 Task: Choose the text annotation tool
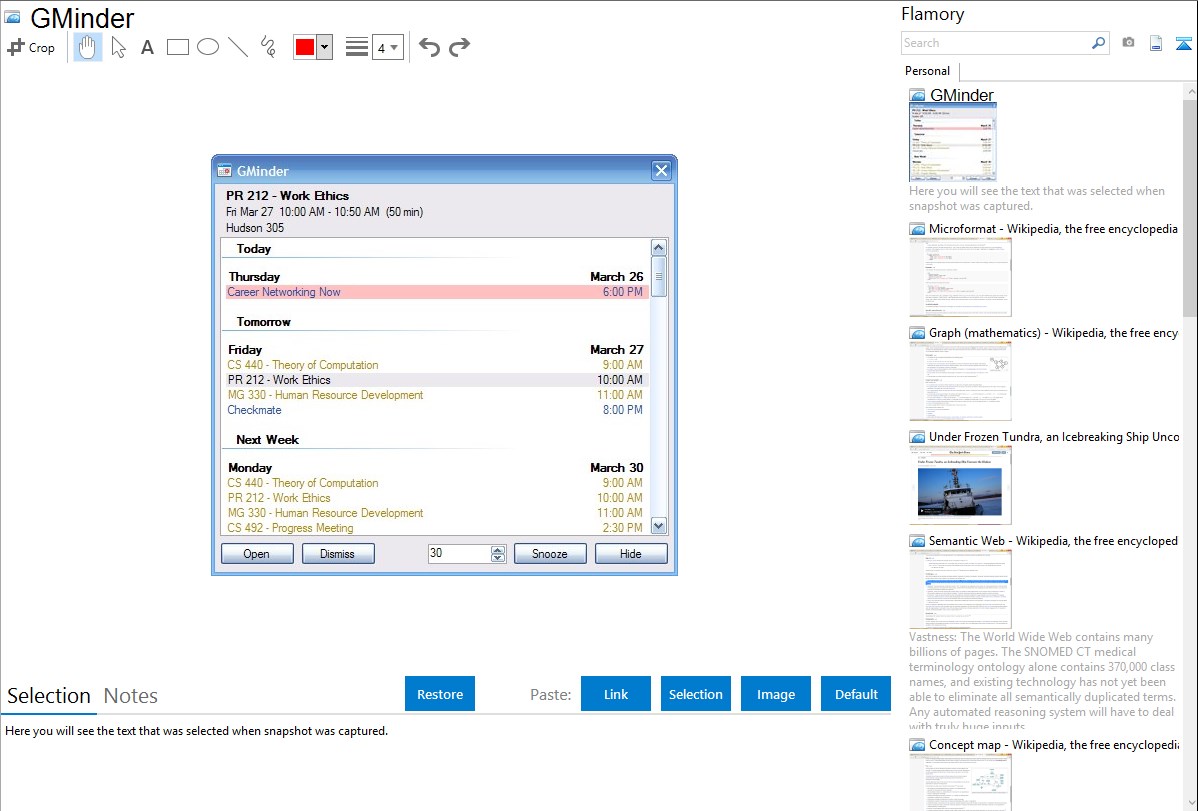pyautogui.click(x=147, y=47)
